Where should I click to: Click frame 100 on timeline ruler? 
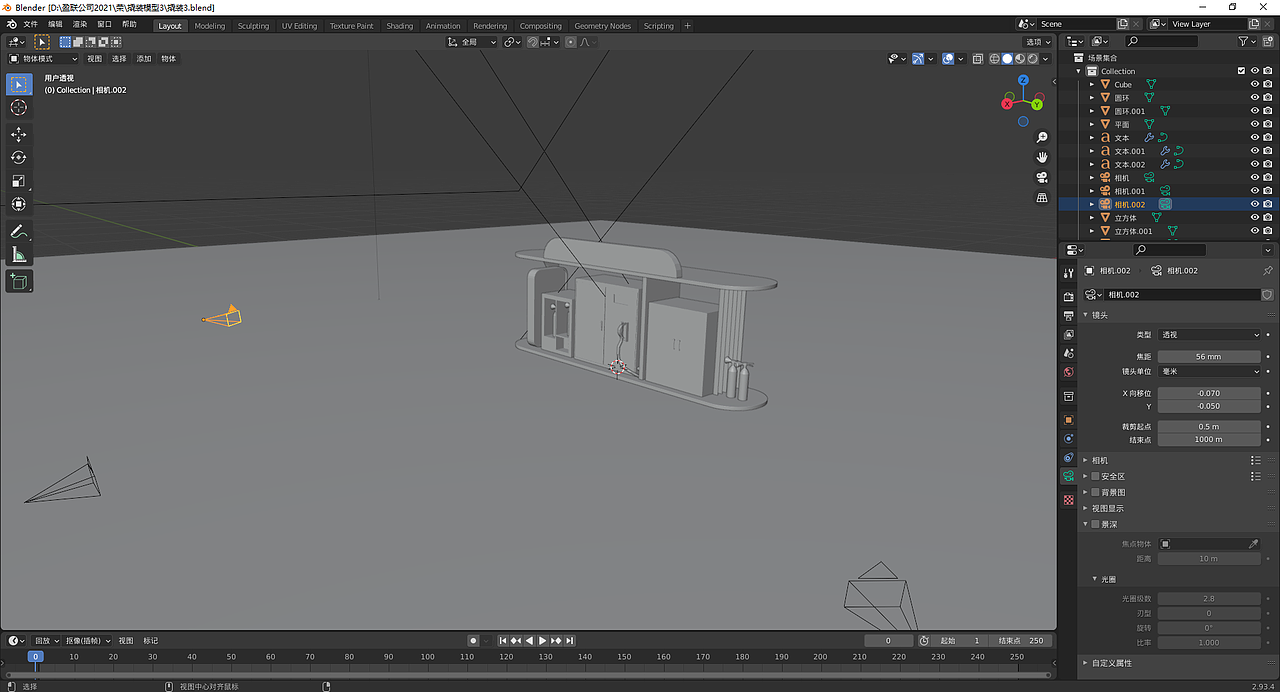click(x=428, y=657)
